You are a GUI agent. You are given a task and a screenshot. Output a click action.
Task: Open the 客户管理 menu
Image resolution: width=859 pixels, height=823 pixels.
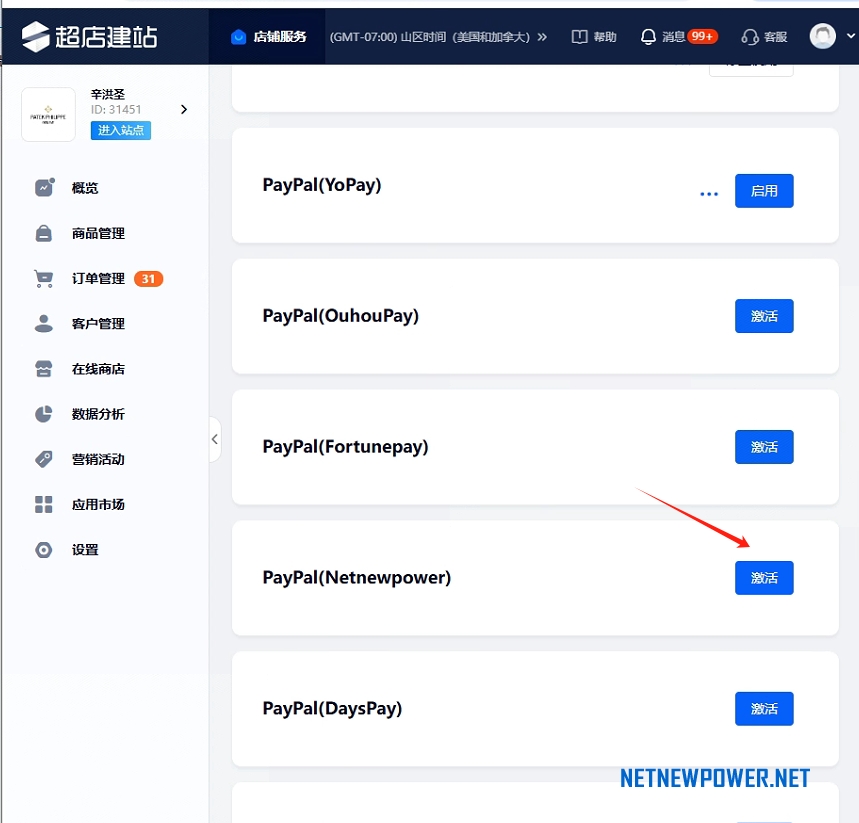[x=98, y=324]
